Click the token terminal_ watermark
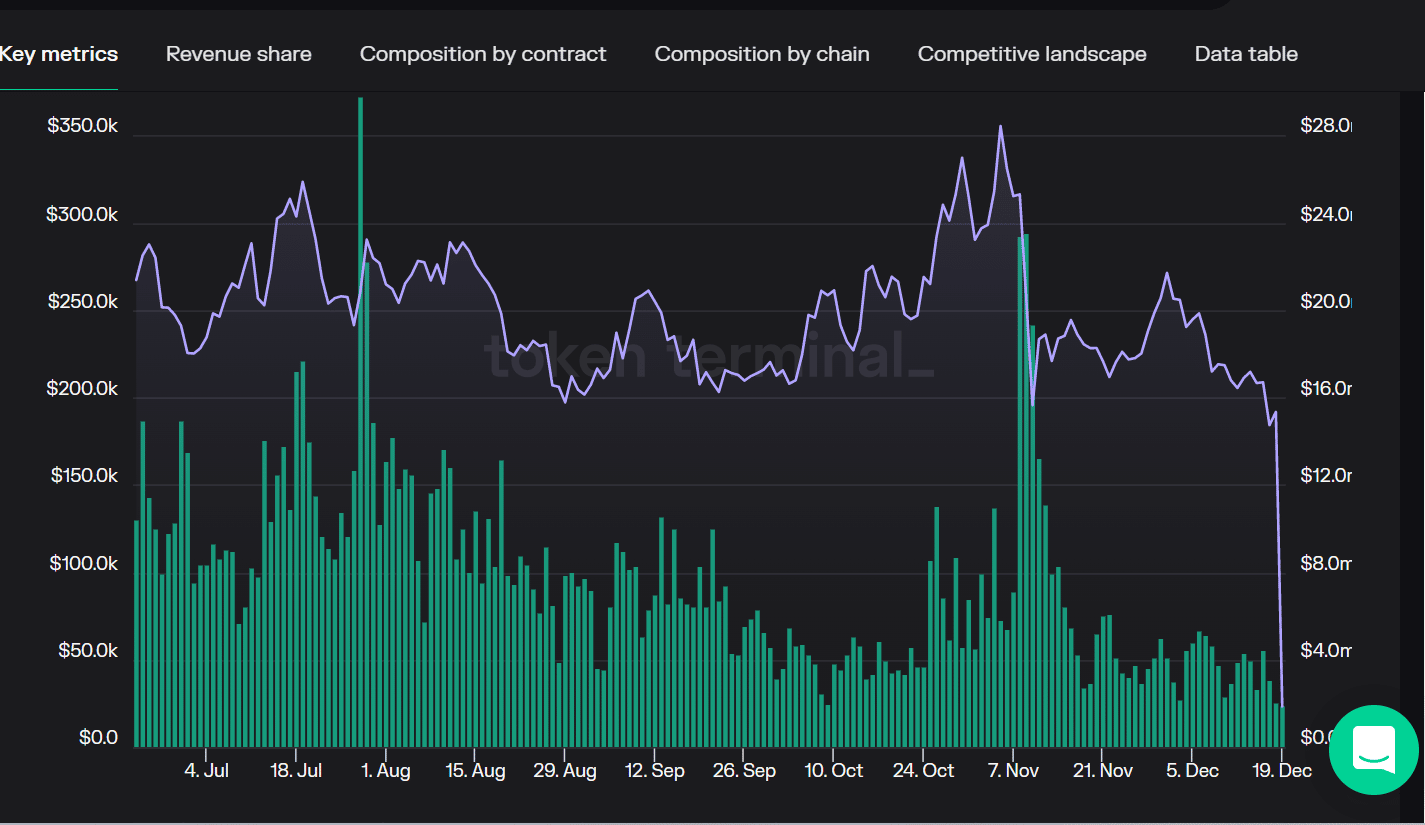This screenshot has height=825, width=1425. tap(709, 355)
